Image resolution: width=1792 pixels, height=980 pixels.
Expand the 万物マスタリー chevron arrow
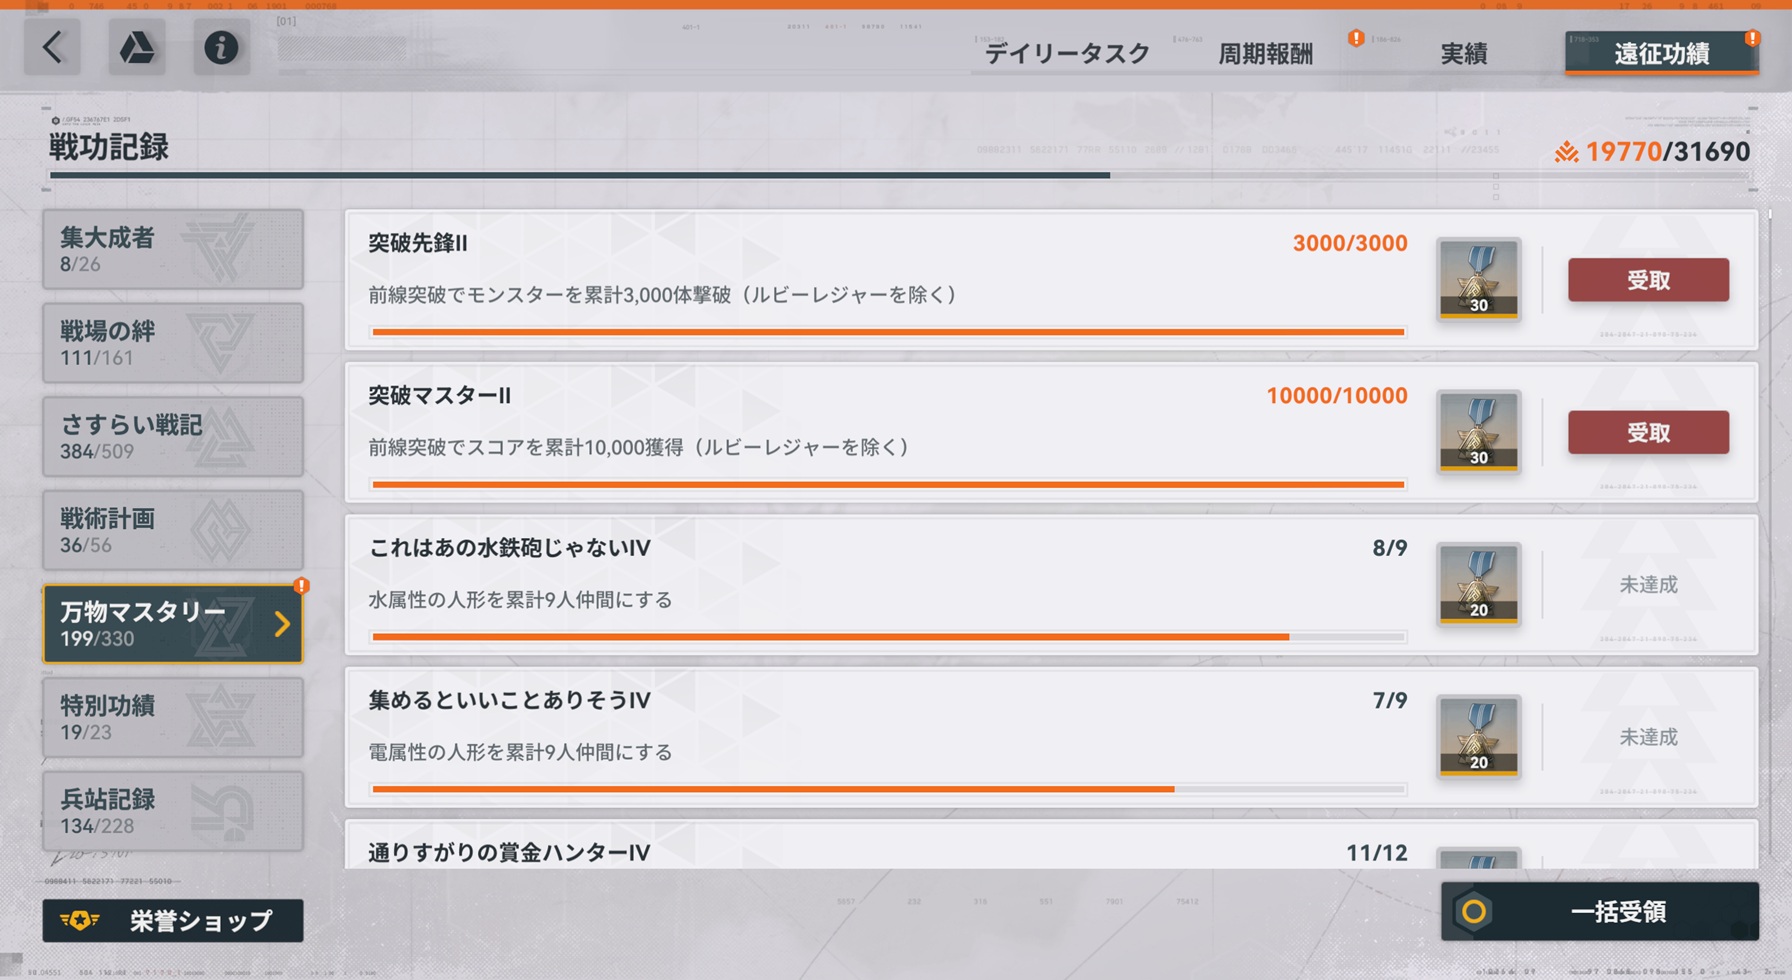coord(282,624)
